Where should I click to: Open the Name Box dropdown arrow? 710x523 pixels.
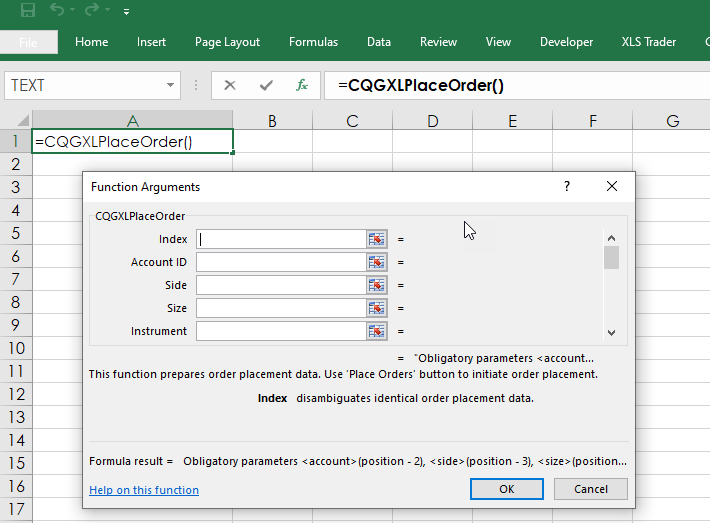point(171,86)
